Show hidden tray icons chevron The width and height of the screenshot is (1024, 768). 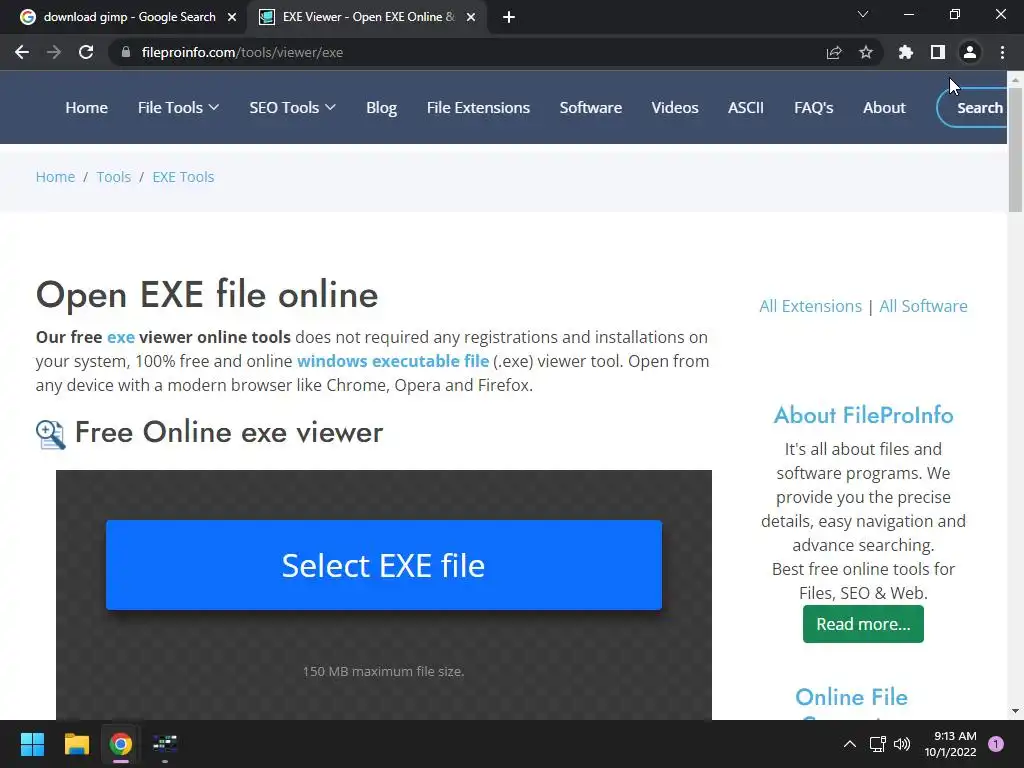[850, 744]
